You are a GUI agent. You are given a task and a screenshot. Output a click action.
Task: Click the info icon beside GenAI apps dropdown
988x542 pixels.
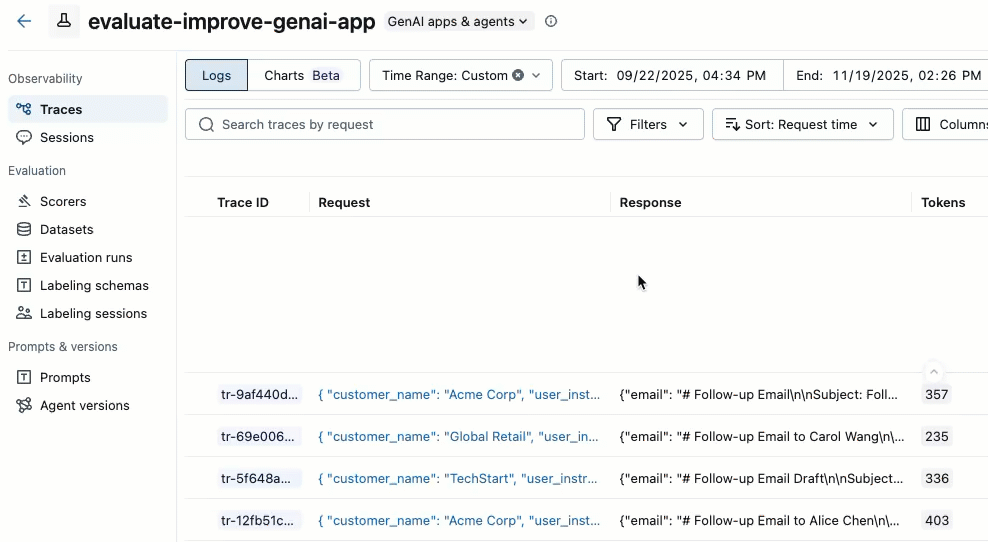click(551, 21)
